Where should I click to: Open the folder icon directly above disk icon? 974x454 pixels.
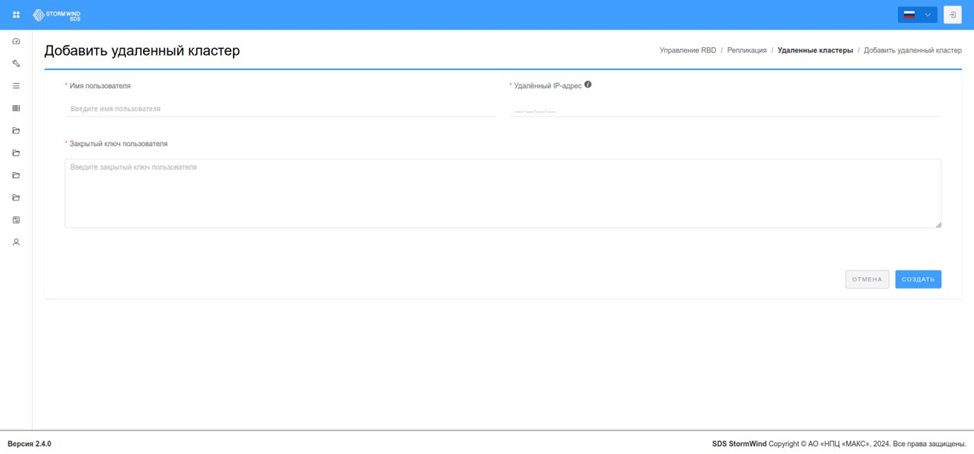pyautogui.click(x=16, y=197)
